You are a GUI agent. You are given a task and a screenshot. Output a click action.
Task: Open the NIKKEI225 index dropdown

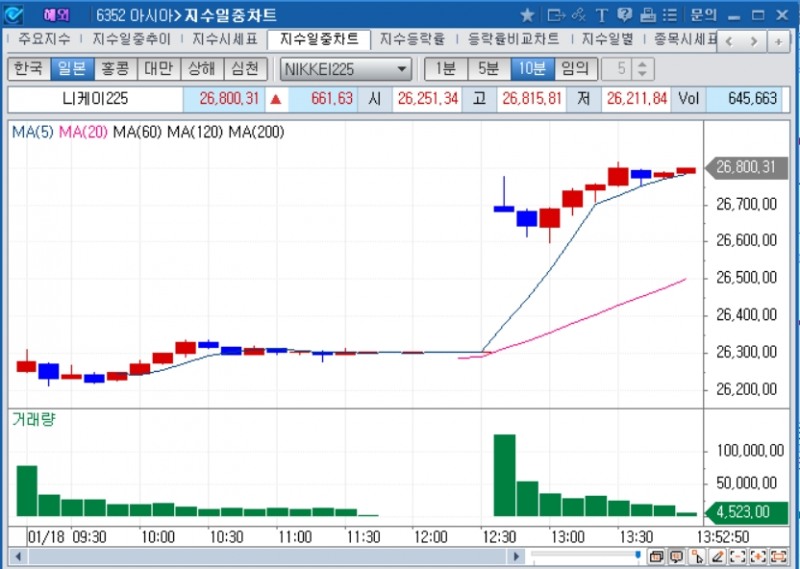click(345, 69)
